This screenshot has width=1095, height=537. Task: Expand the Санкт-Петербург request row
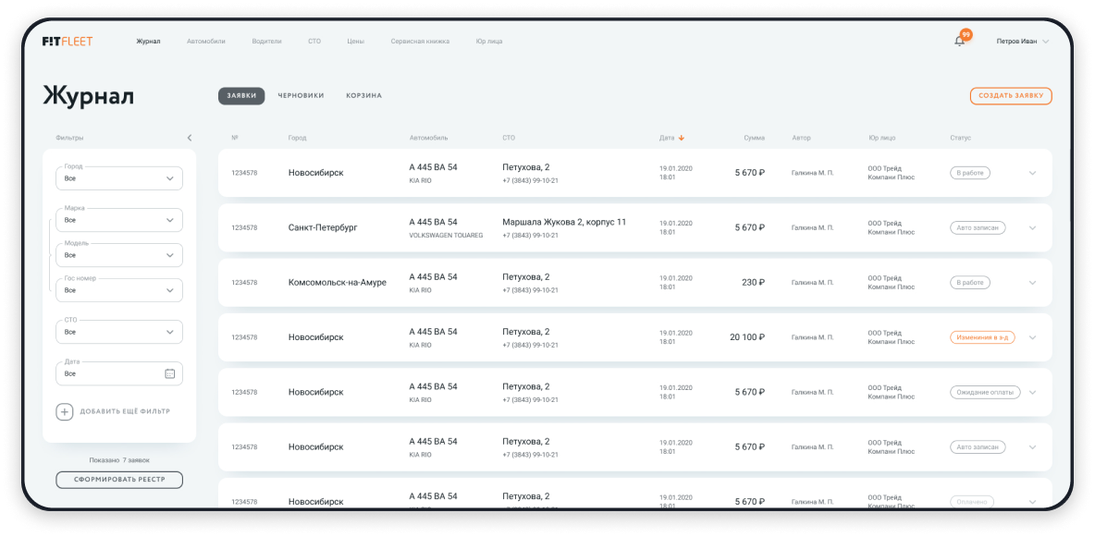(1032, 228)
